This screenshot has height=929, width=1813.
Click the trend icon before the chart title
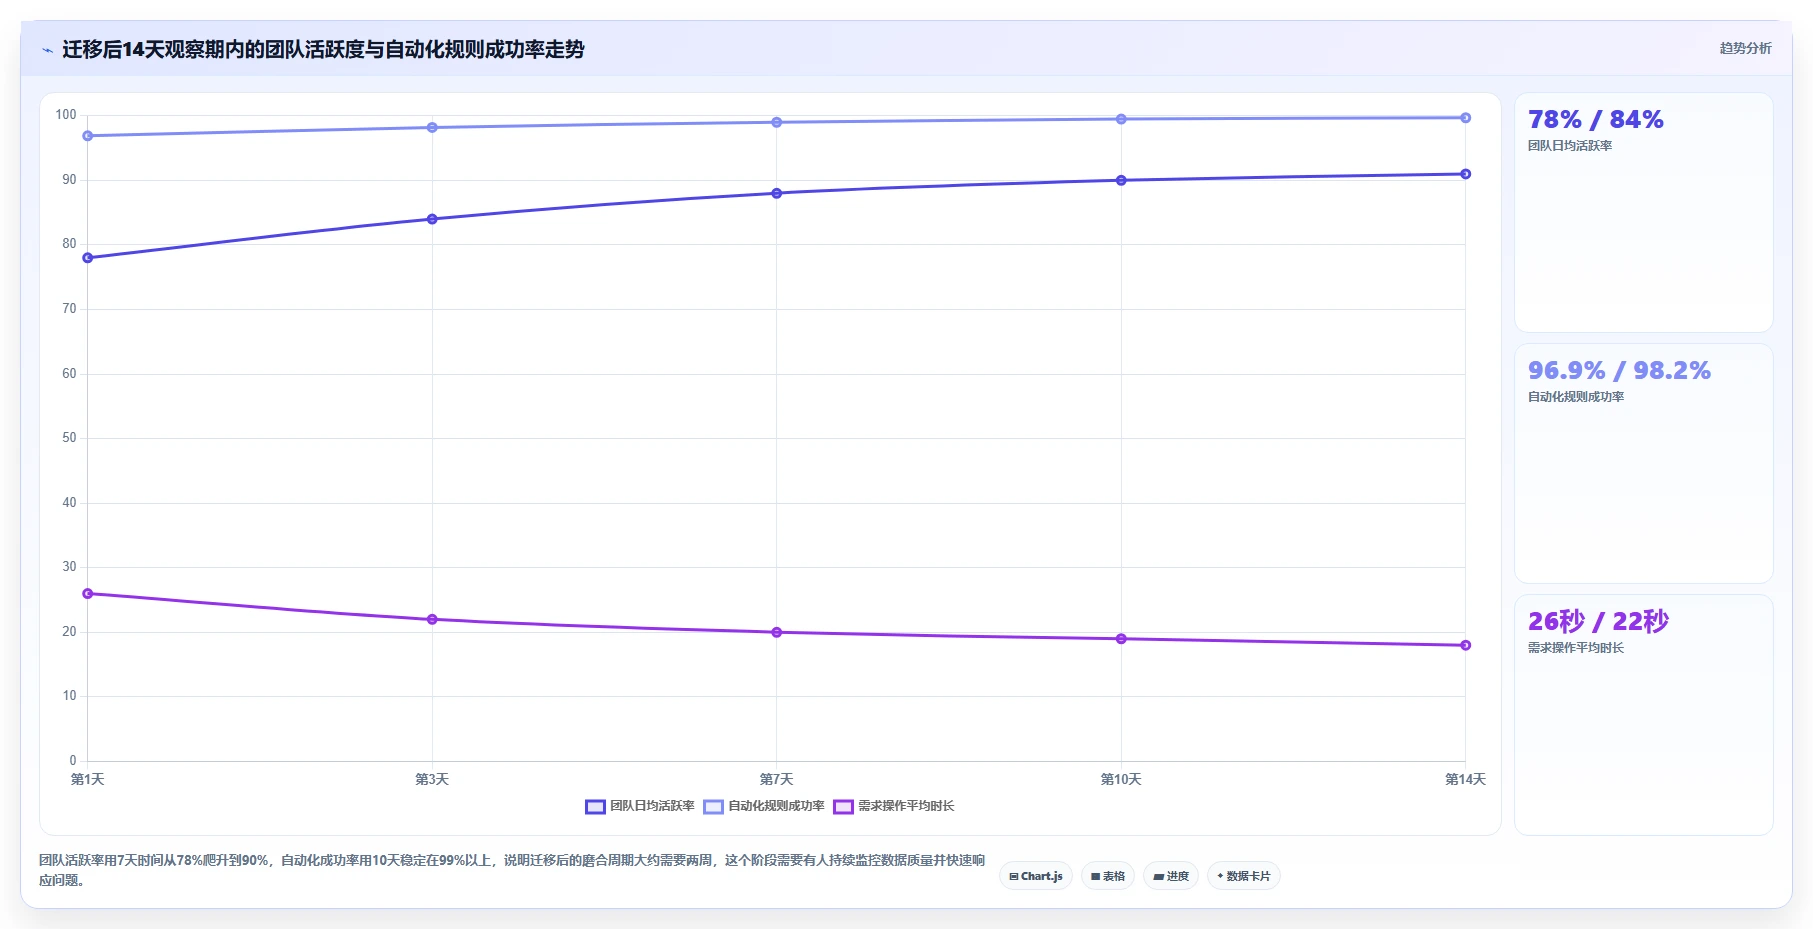(47, 50)
